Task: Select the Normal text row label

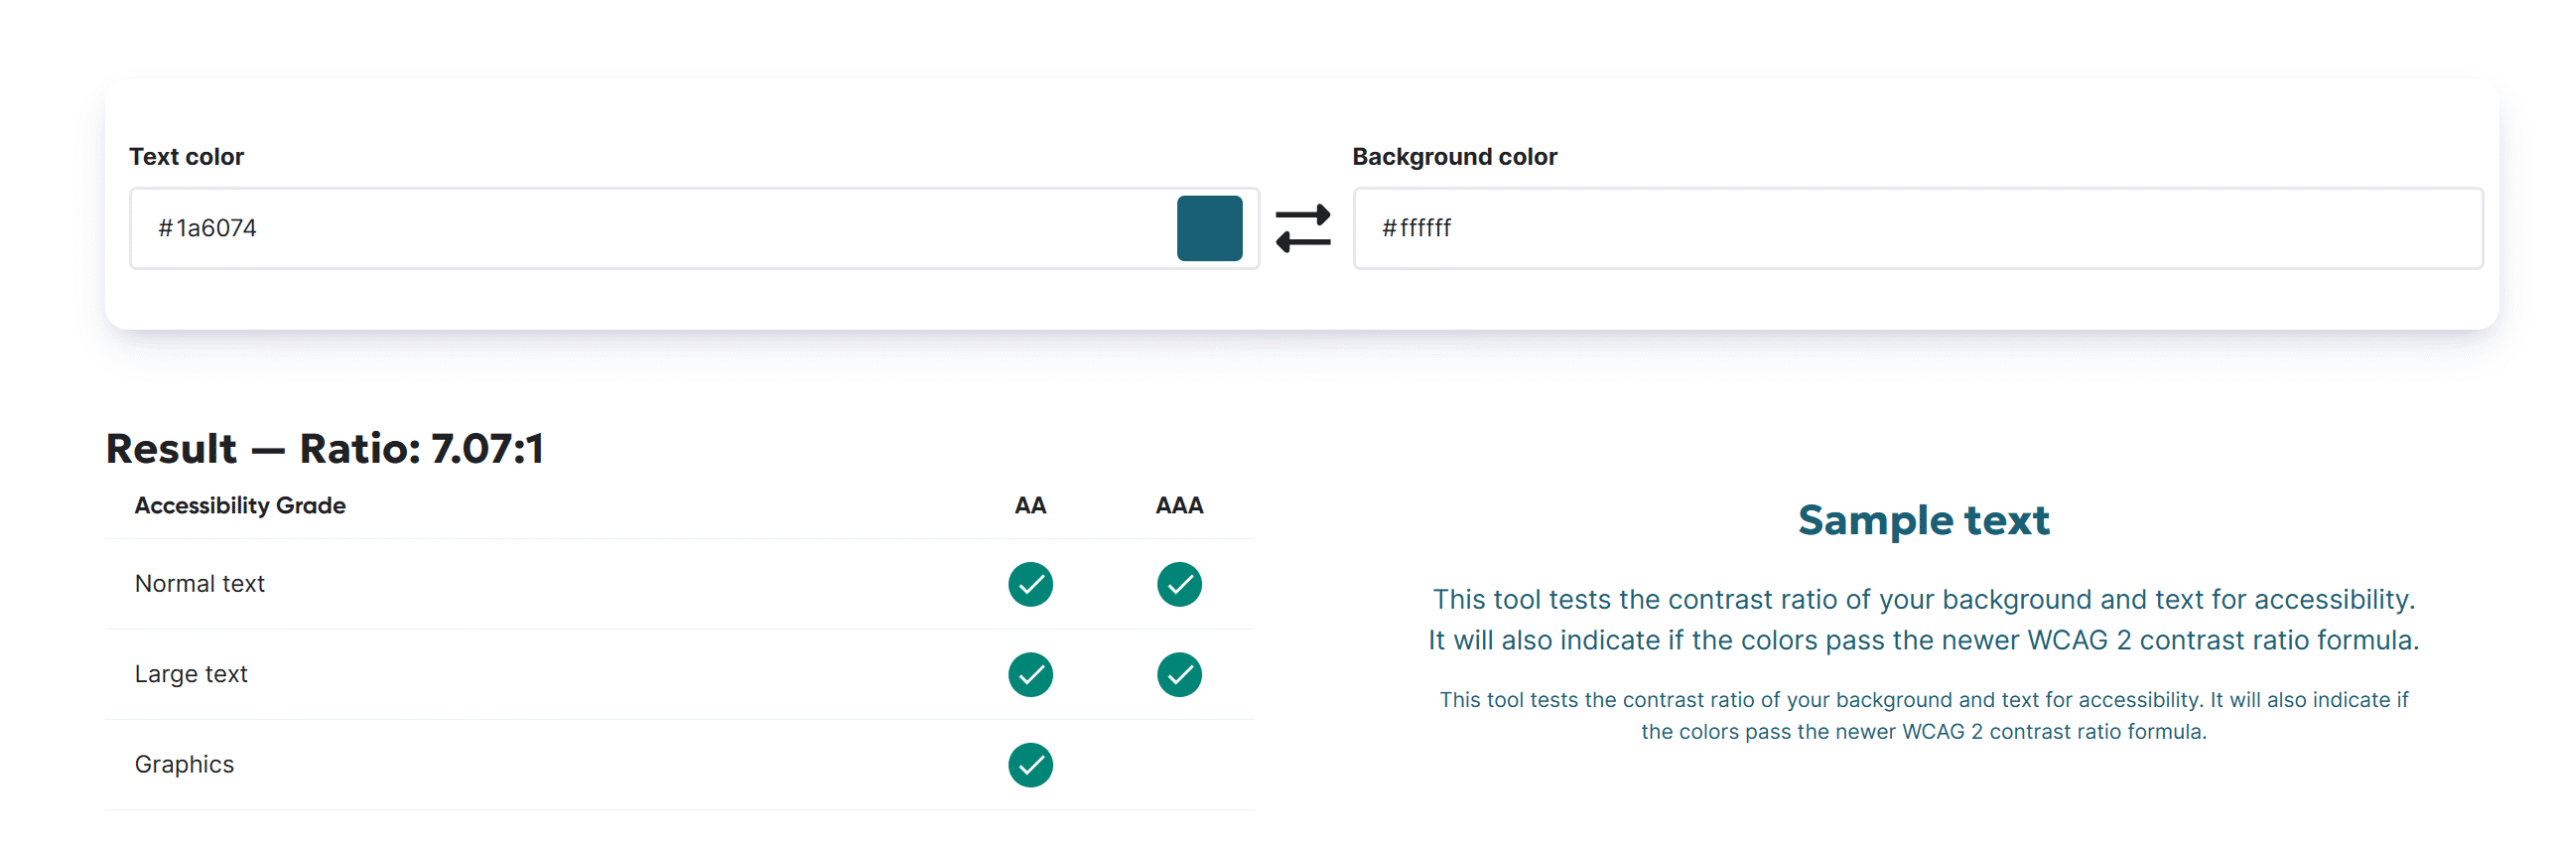Action: point(200,583)
